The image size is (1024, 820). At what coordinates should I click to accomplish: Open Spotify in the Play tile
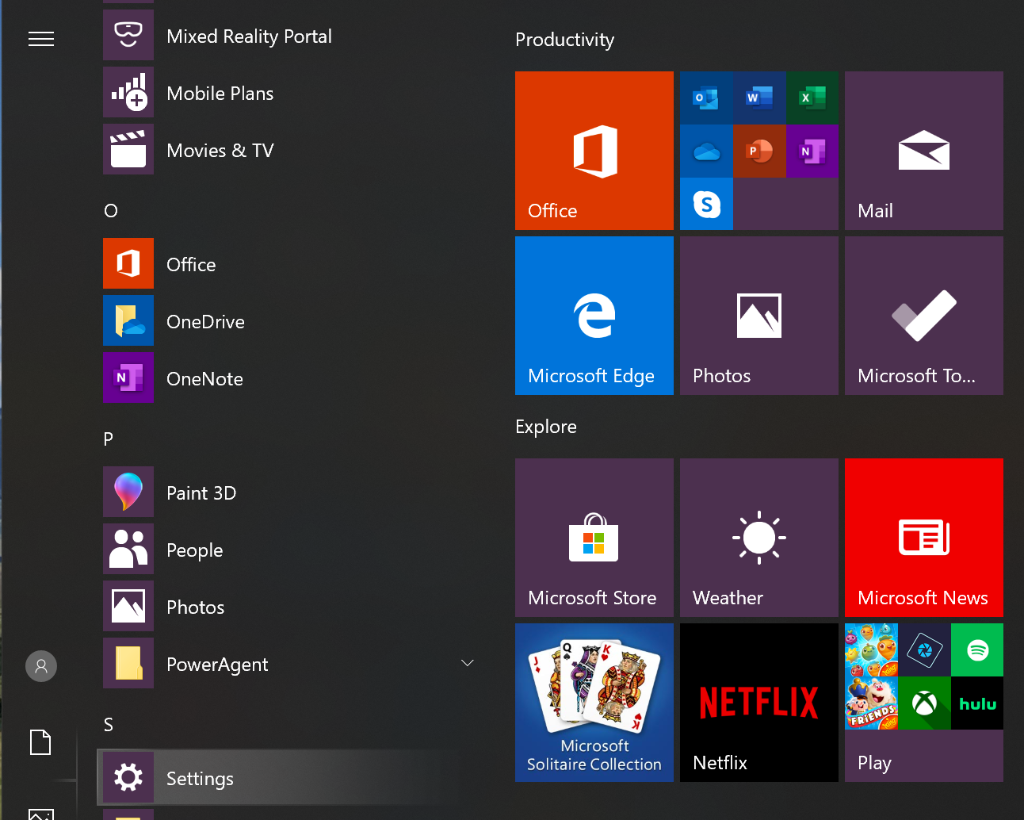[x=977, y=650]
